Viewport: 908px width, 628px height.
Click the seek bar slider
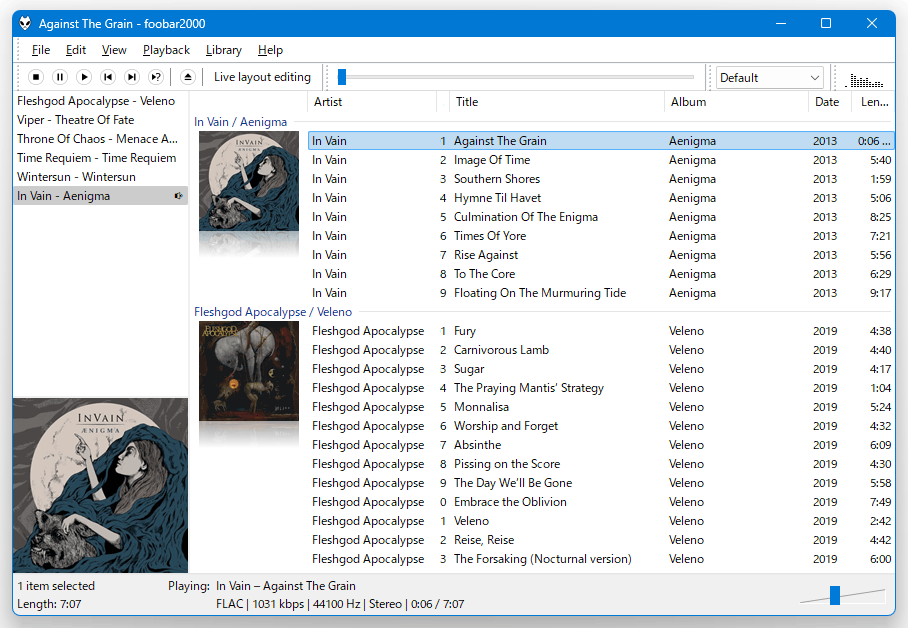(515, 77)
